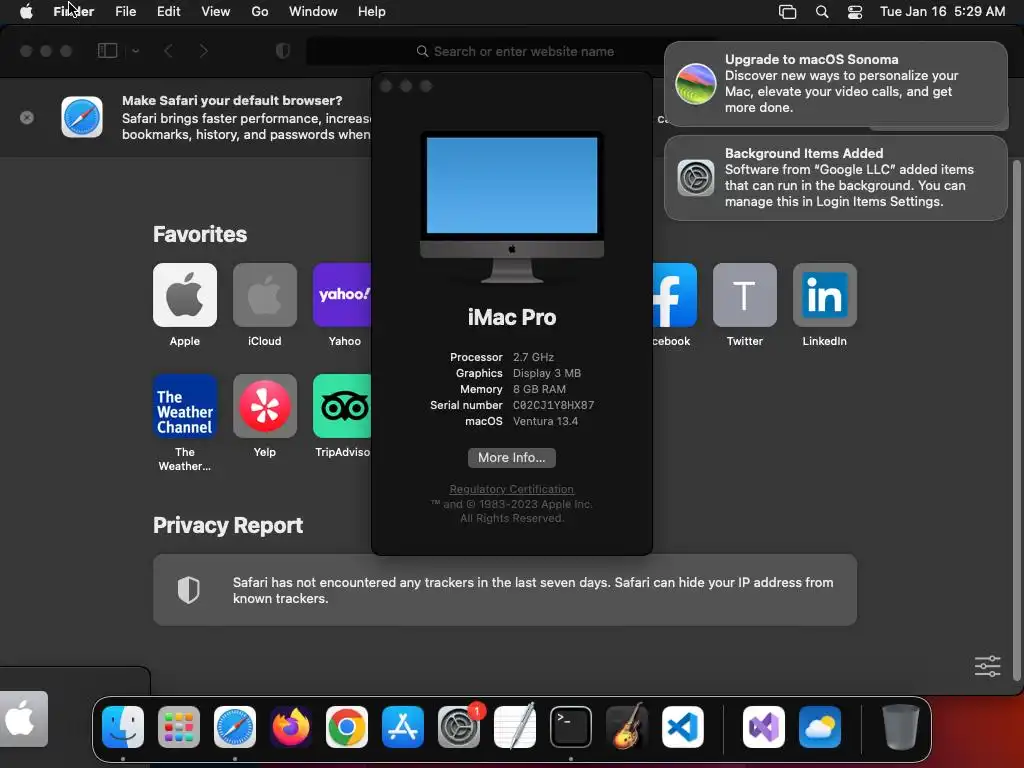
Task: Click the Display 3 MB graphics value
Action: click(x=547, y=374)
